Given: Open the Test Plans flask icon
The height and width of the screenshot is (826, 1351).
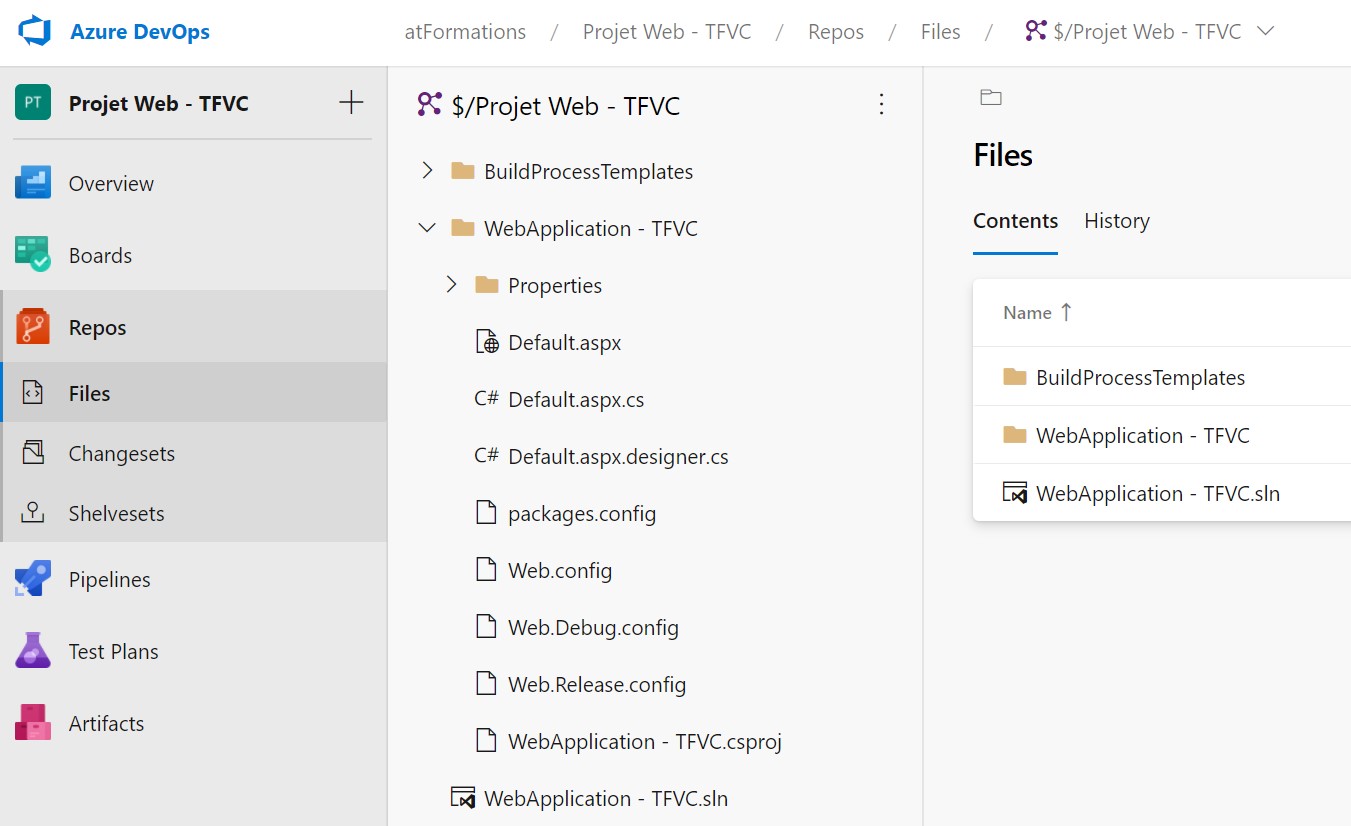Looking at the screenshot, I should click(33, 651).
